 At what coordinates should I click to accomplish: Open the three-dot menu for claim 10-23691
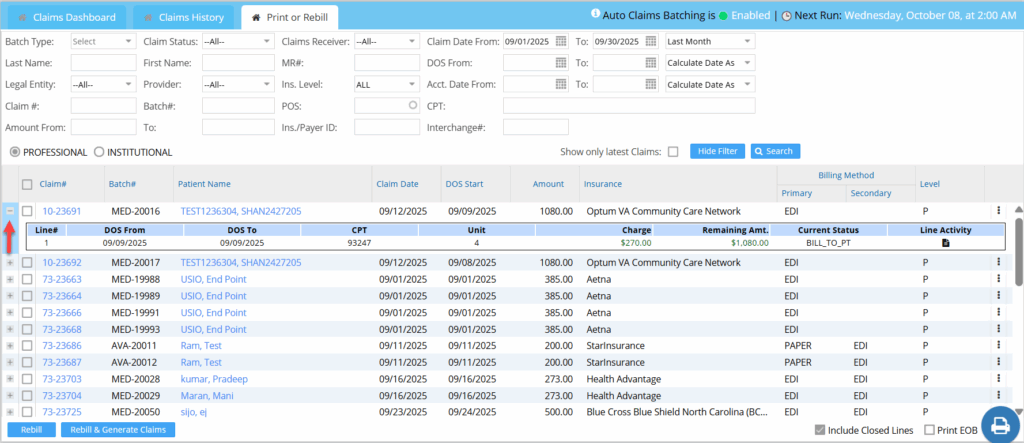click(998, 211)
